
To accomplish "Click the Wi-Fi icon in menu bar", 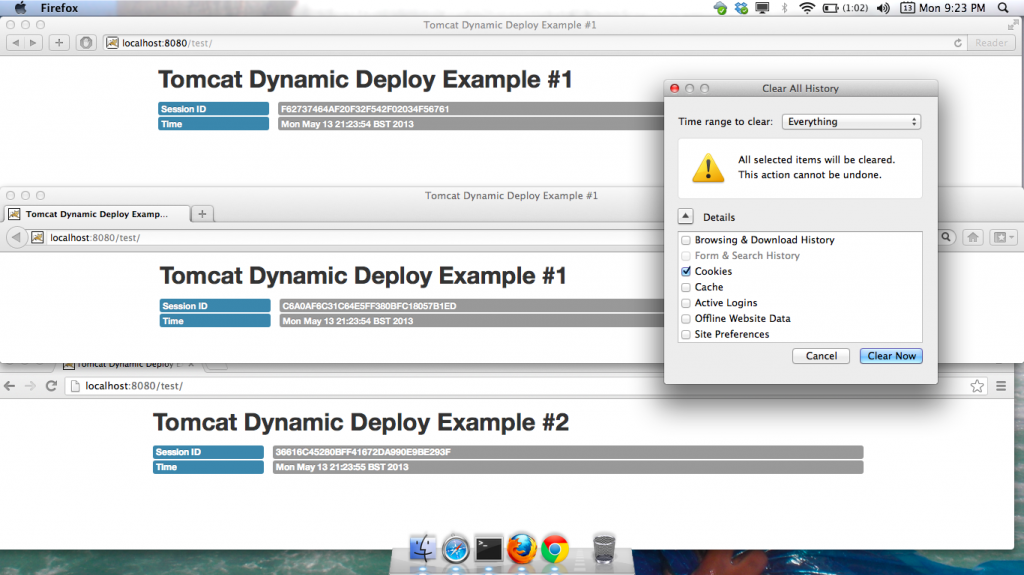I will click(x=807, y=8).
